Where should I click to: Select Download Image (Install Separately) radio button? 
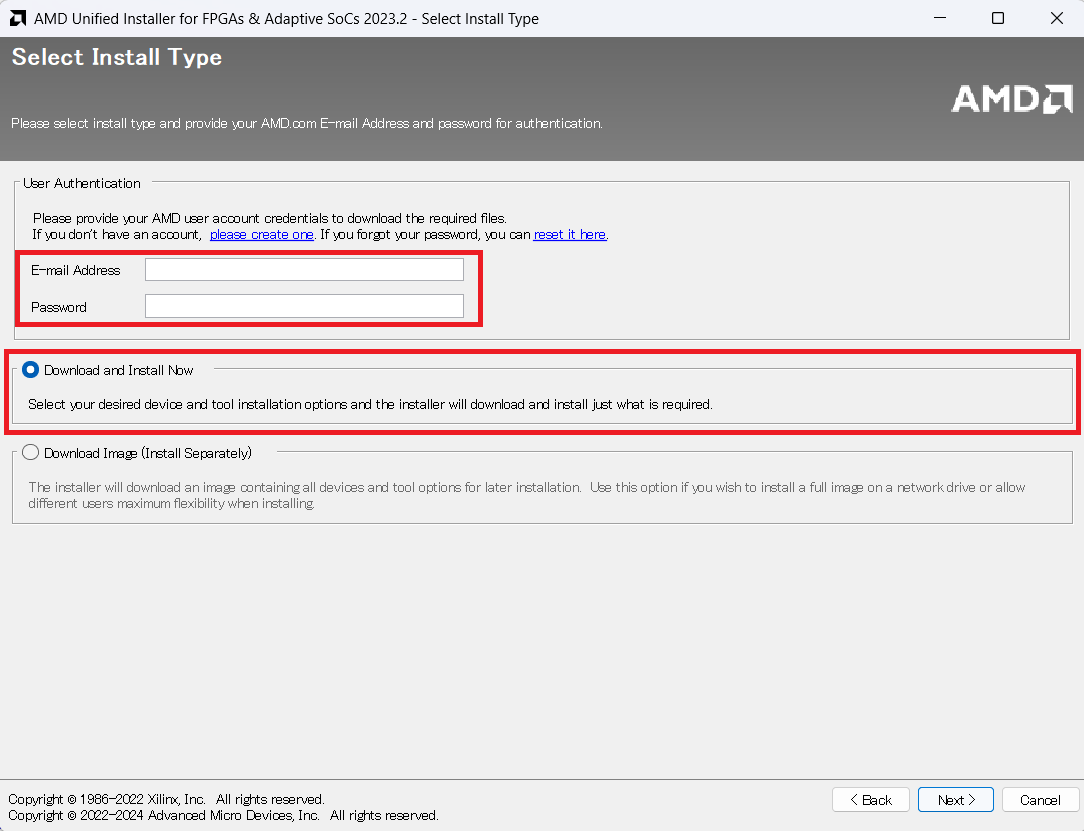(30, 453)
